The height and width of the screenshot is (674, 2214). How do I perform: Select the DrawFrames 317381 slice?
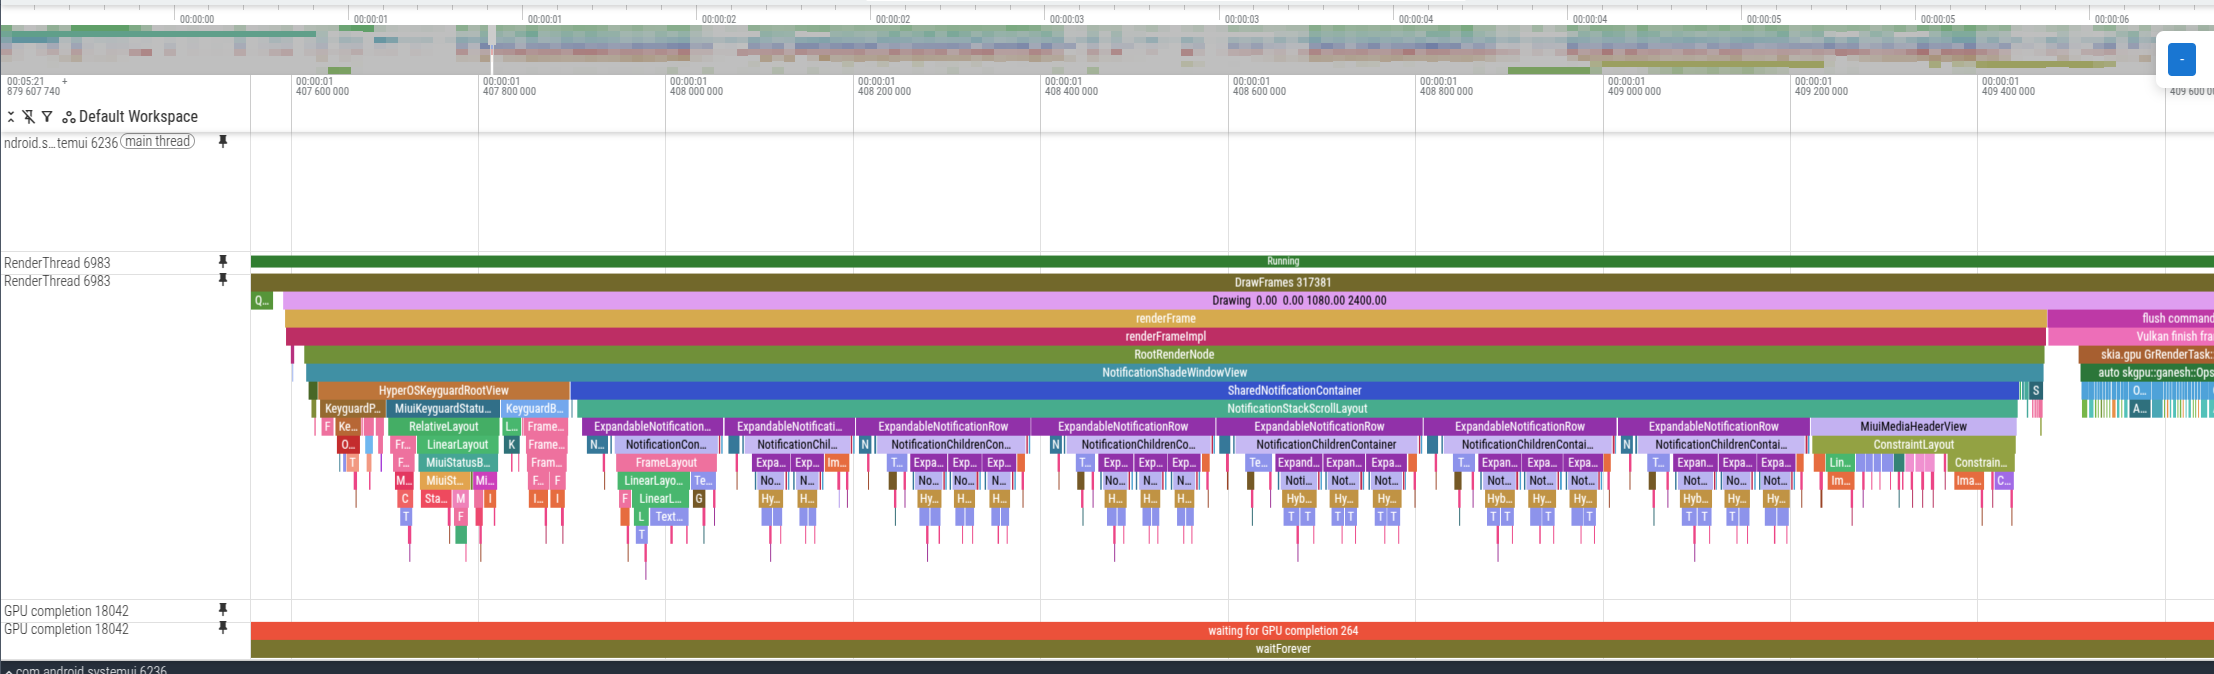coord(1282,282)
